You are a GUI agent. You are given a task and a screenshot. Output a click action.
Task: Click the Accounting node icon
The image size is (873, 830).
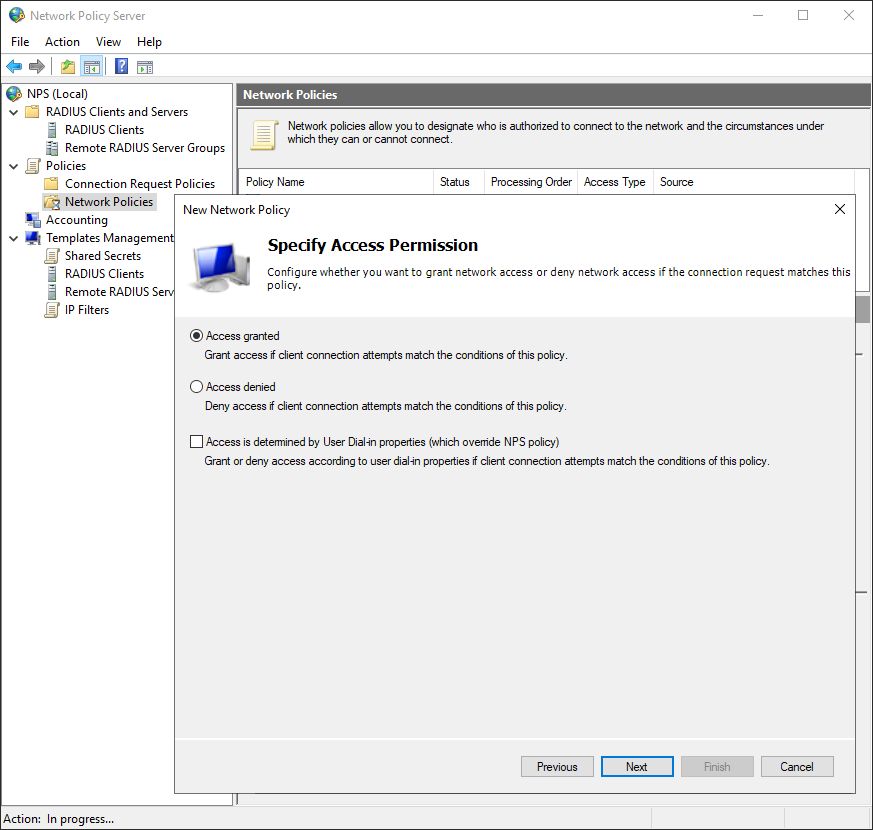33,220
